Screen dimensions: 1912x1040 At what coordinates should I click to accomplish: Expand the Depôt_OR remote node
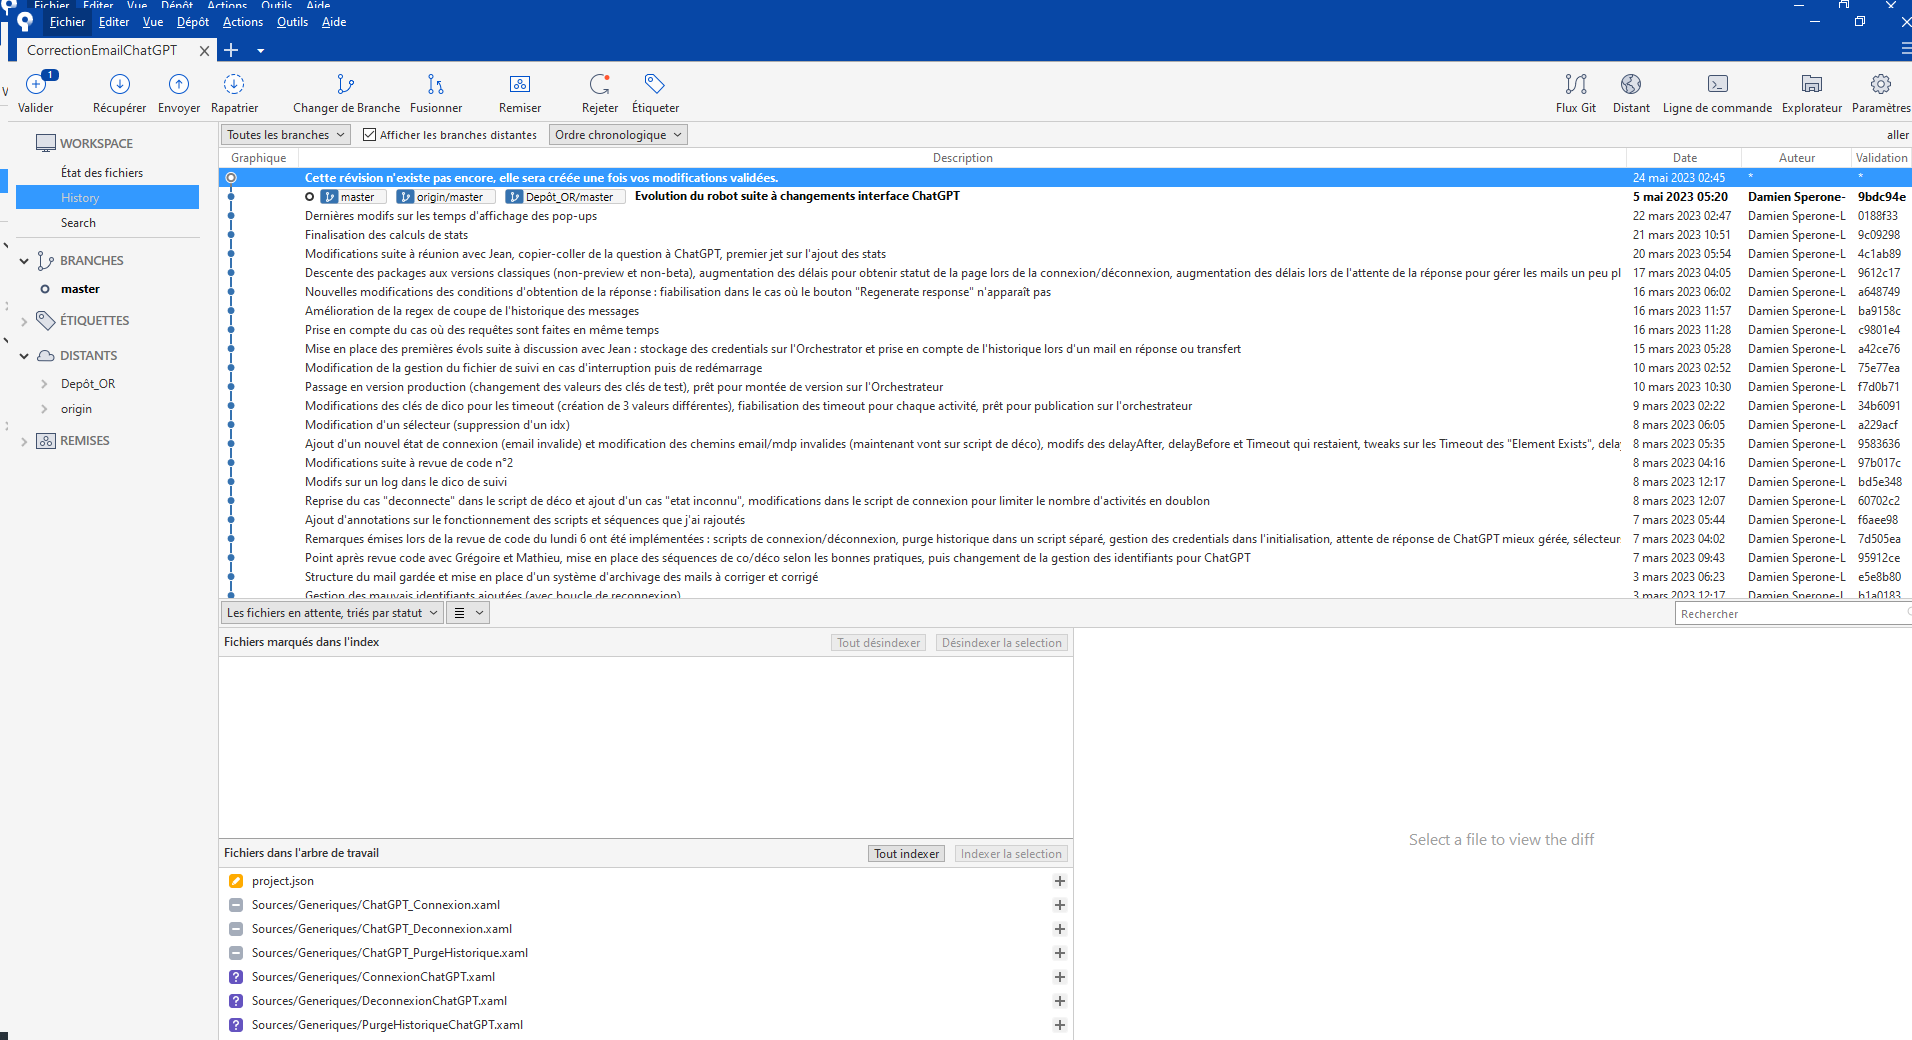pos(44,384)
